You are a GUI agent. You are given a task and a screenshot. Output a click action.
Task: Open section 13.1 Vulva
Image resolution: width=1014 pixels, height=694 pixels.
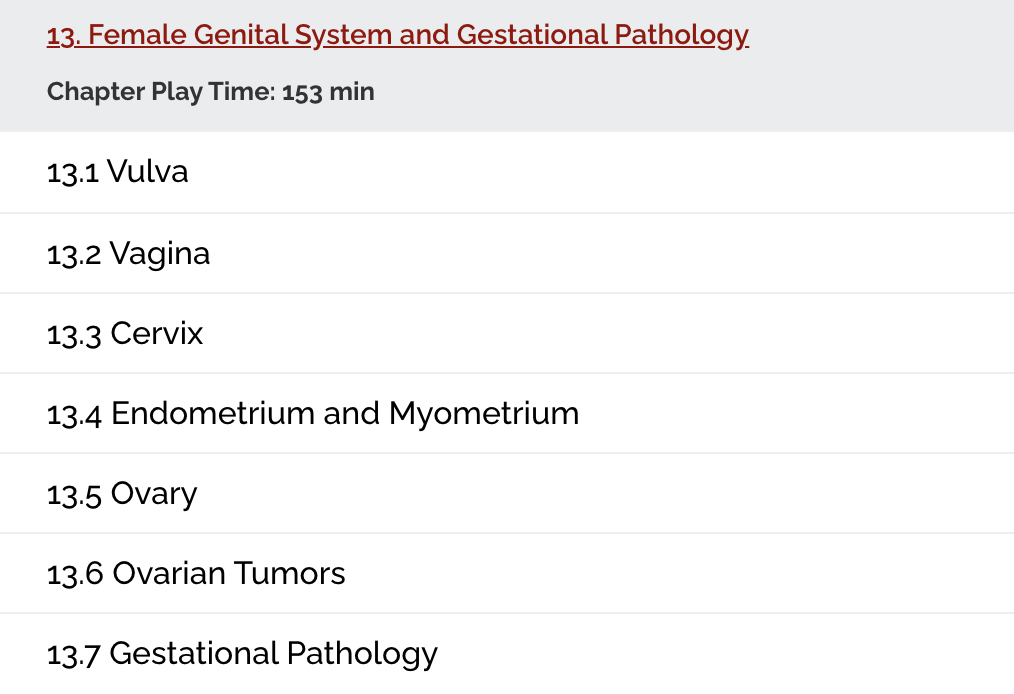coord(147,172)
